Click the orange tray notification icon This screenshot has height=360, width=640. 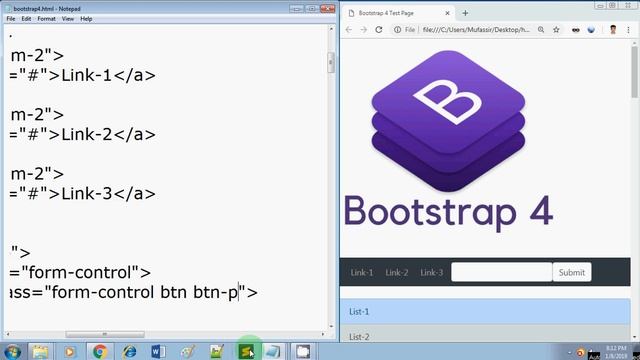point(580,353)
